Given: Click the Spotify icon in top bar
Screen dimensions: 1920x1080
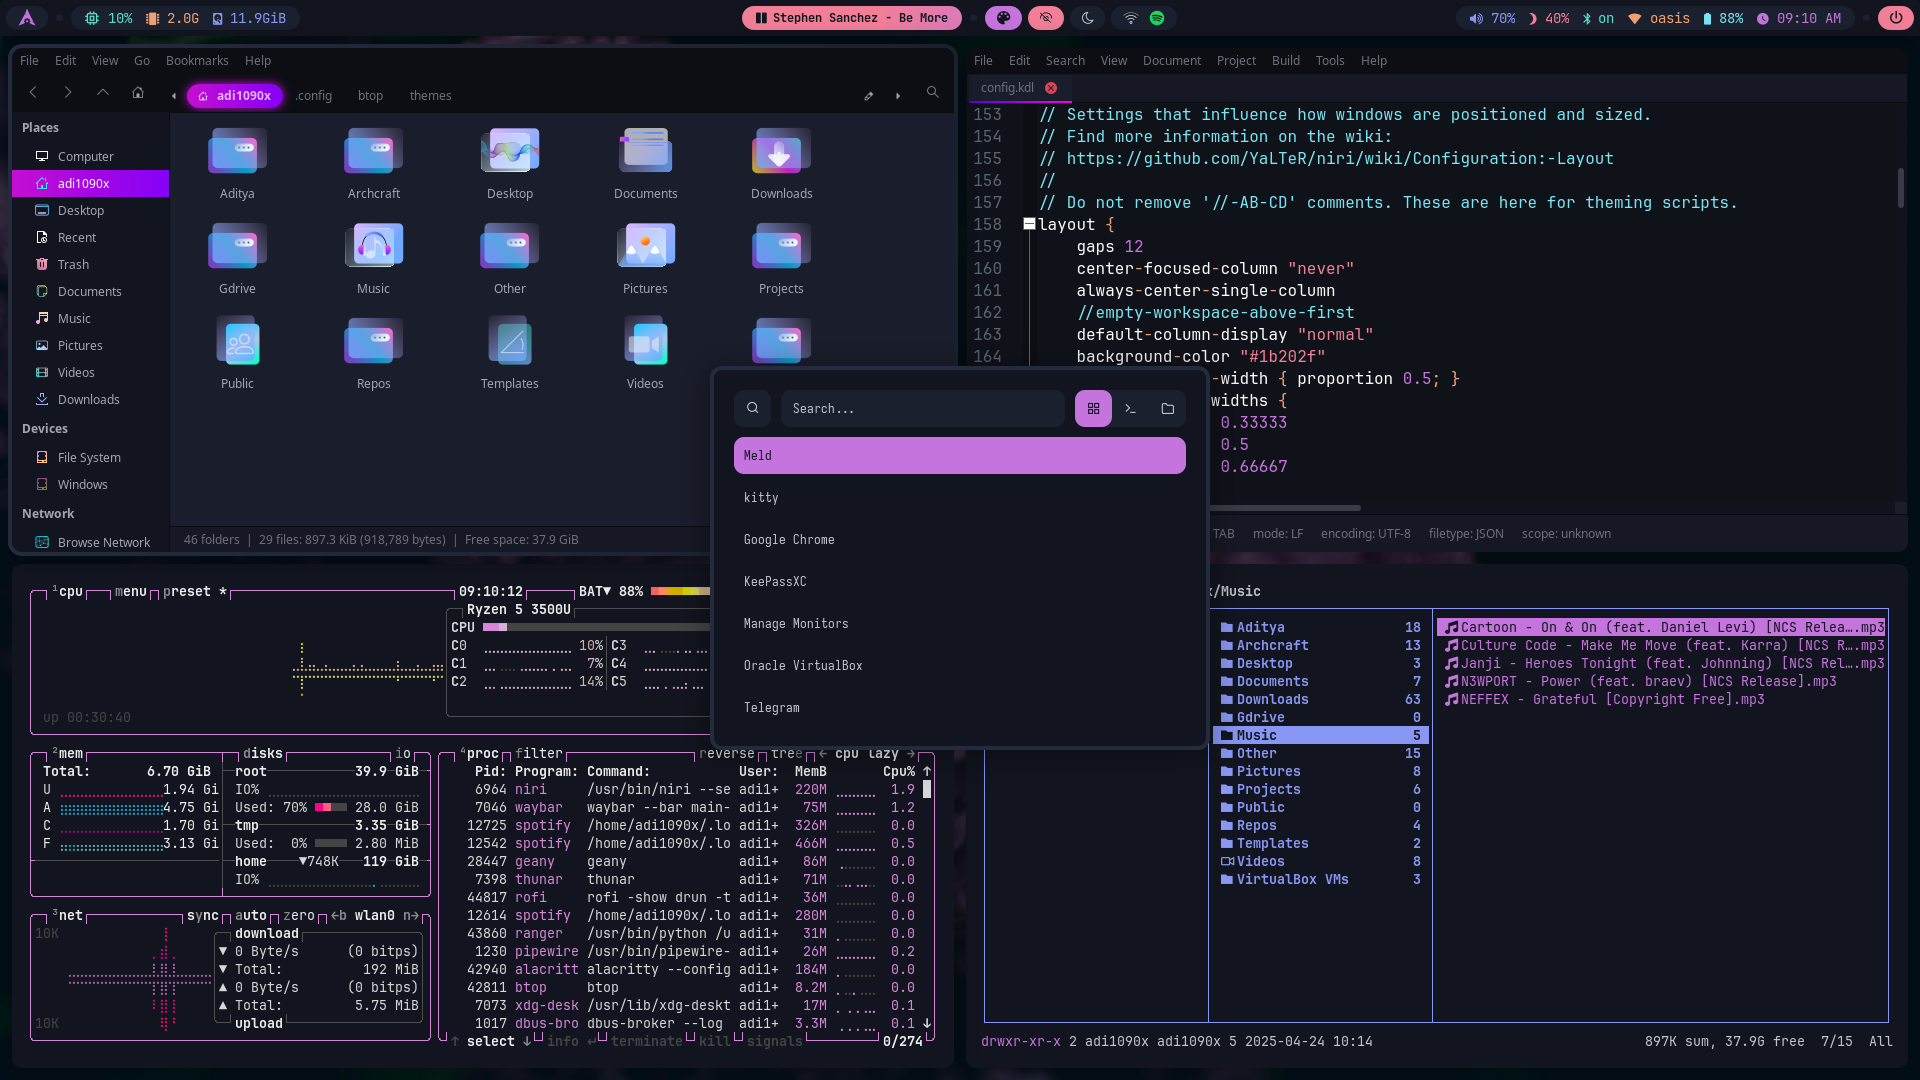Looking at the screenshot, I should [x=1157, y=18].
